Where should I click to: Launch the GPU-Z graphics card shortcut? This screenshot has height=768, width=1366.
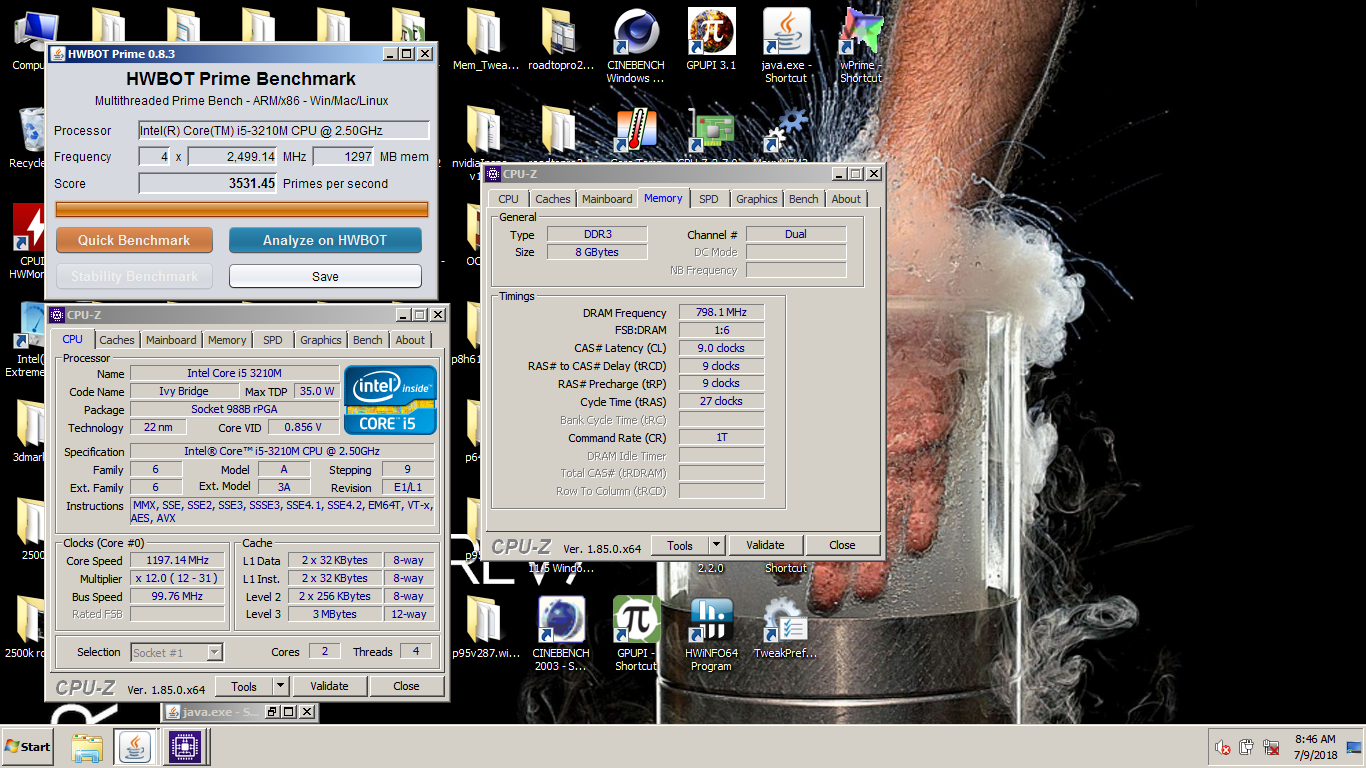pyautogui.click(x=712, y=133)
